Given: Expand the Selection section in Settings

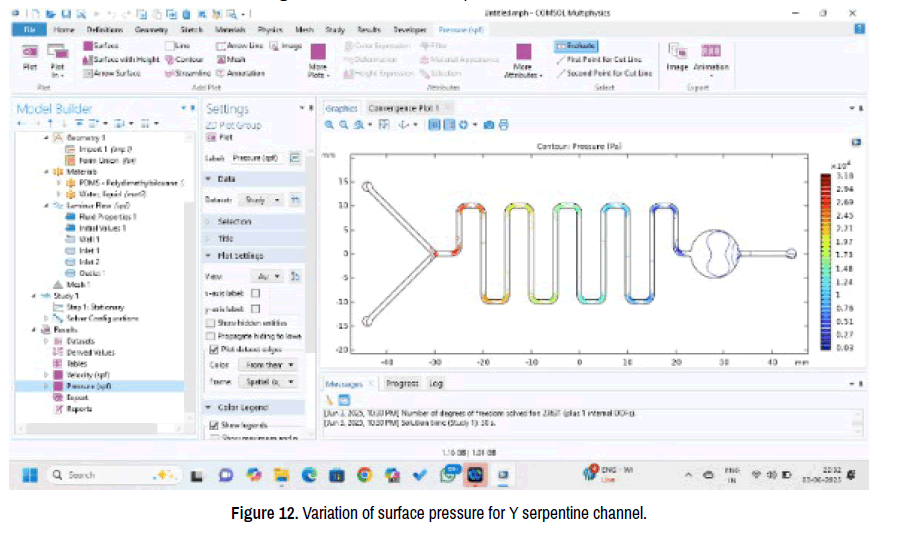Looking at the screenshot, I should (234, 221).
